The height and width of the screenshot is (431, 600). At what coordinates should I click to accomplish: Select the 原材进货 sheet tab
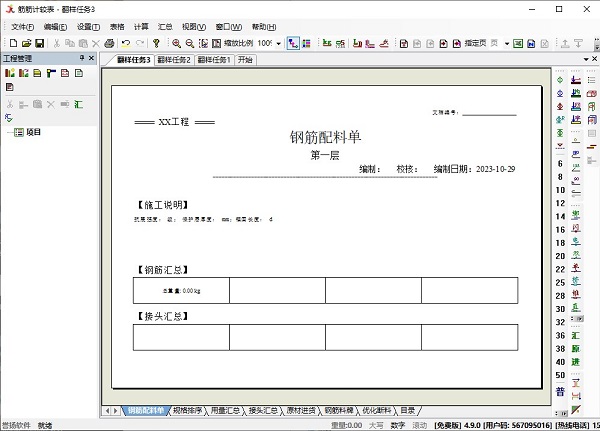[301, 411]
